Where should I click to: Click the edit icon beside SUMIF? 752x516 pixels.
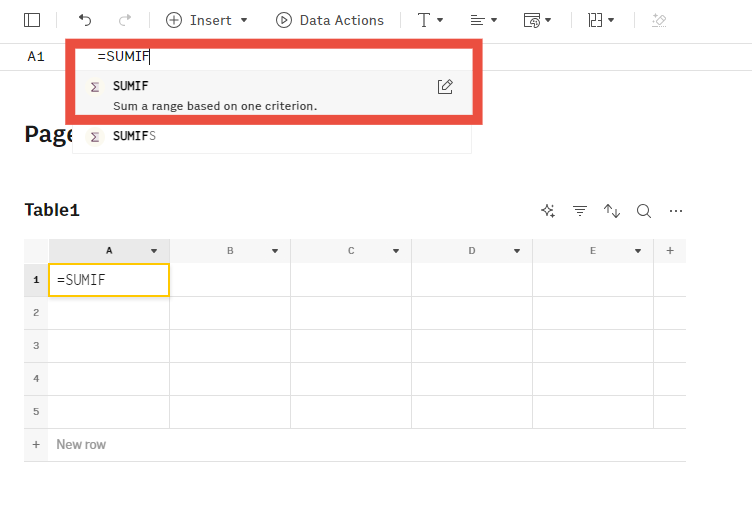pyautogui.click(x=446, y=87)
